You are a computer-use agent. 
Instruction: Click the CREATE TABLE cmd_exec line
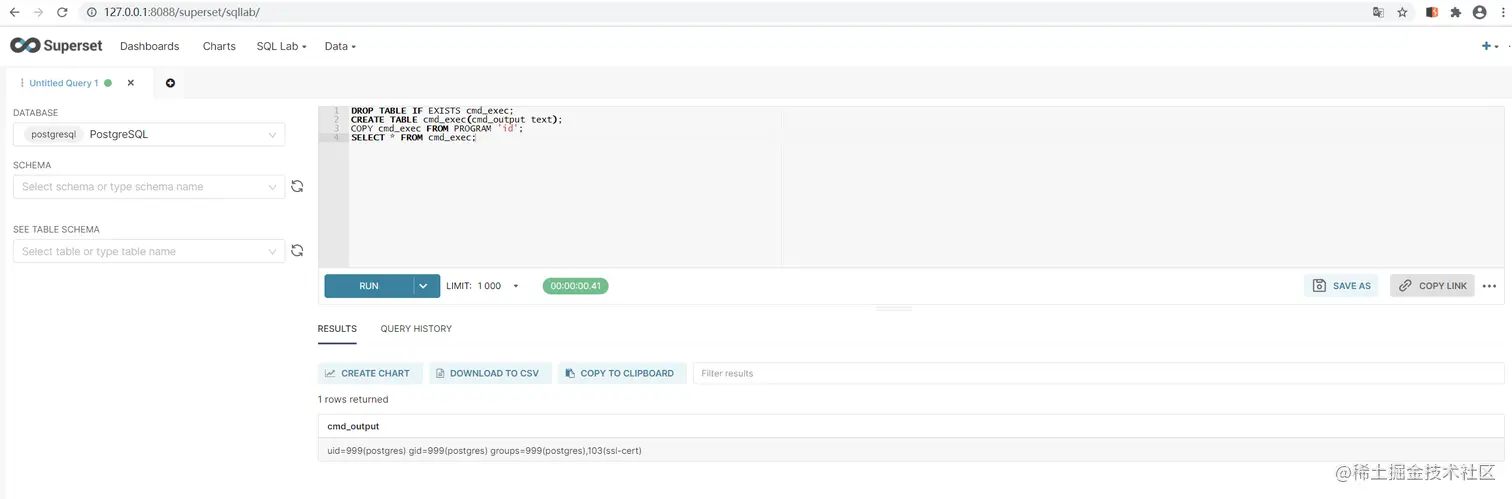pos(457,120)
